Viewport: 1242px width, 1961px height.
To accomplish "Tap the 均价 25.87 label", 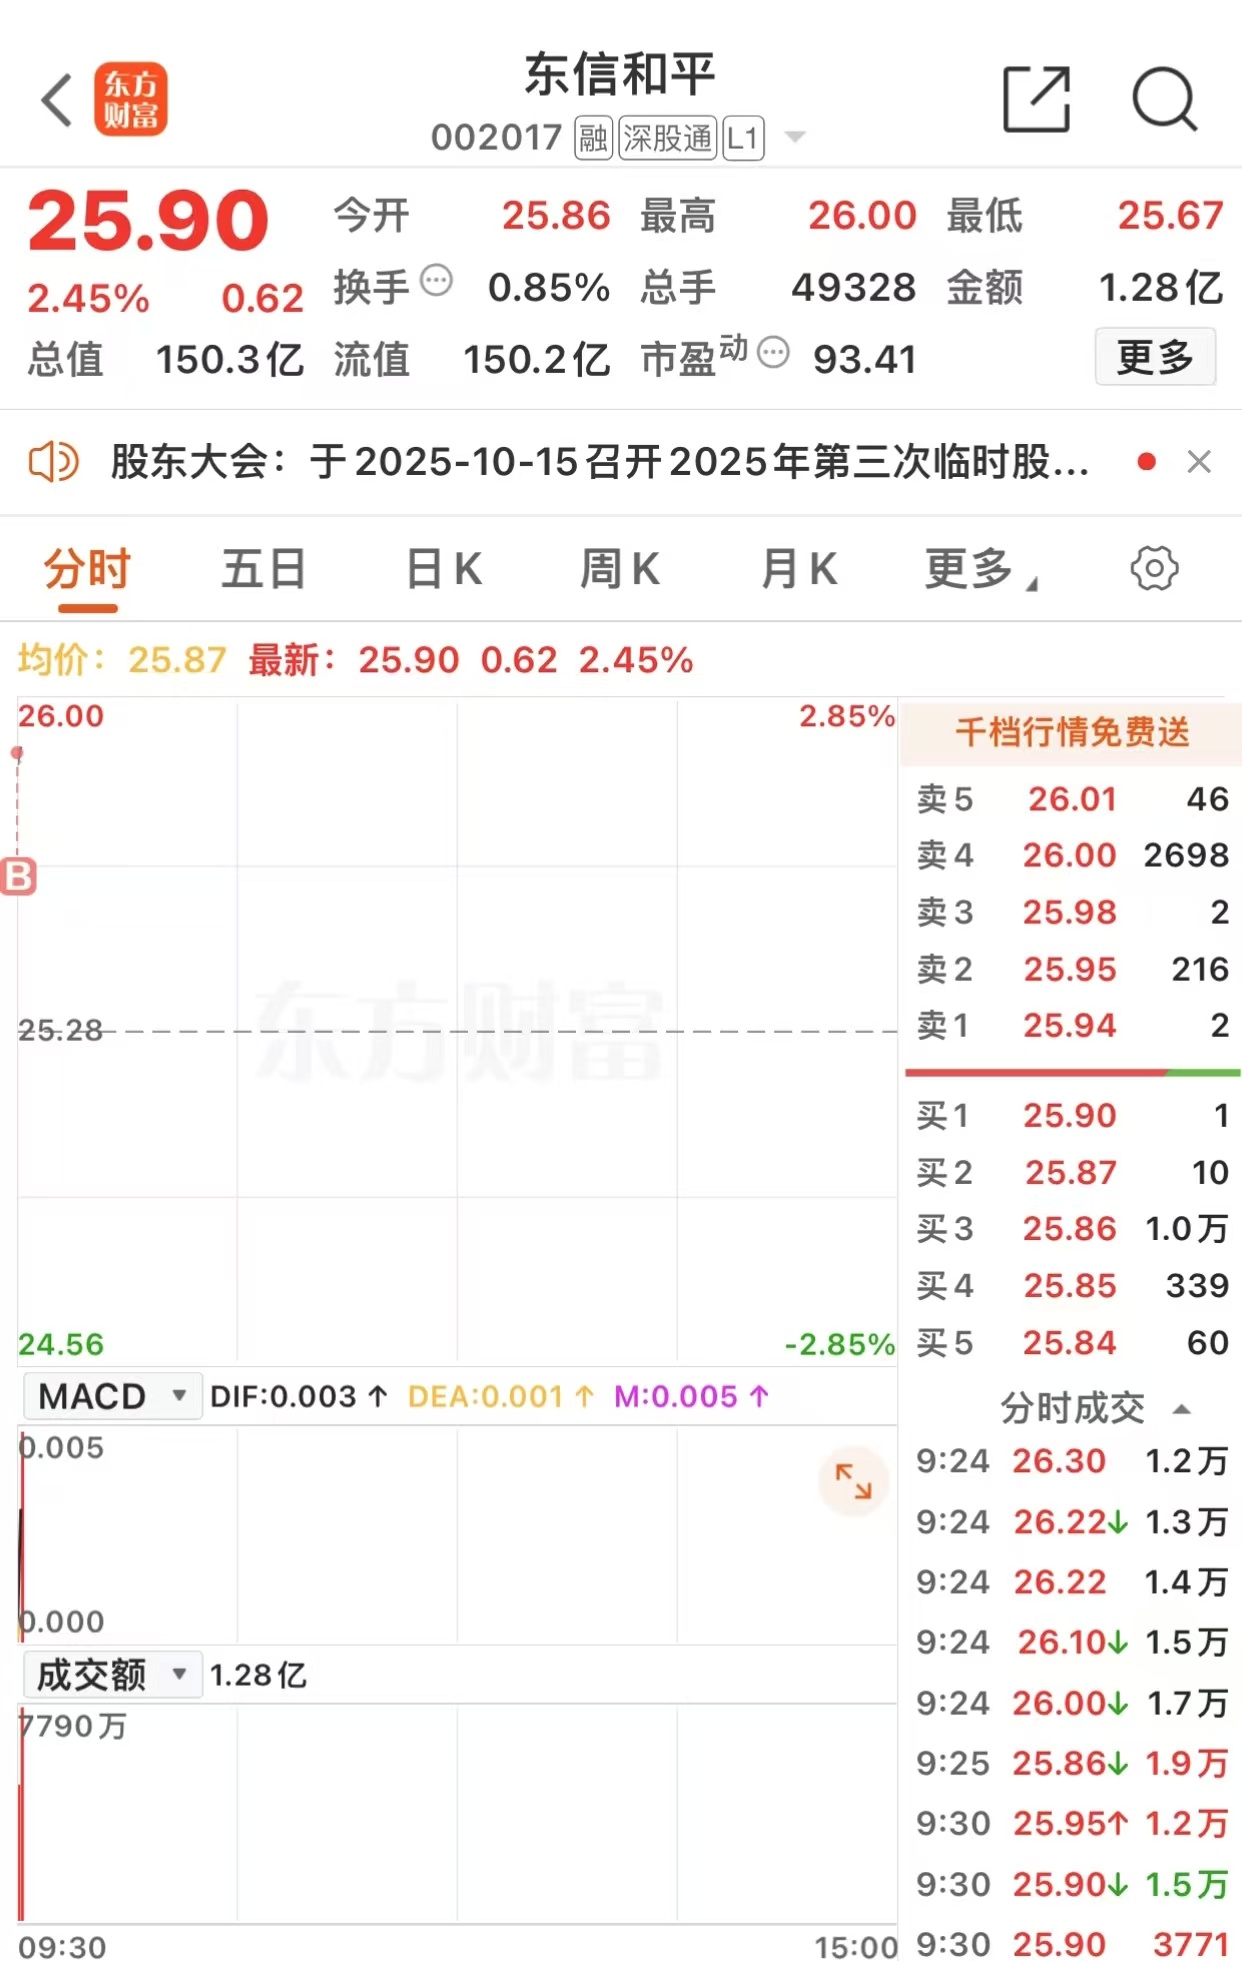I will [x=122, y=660].
